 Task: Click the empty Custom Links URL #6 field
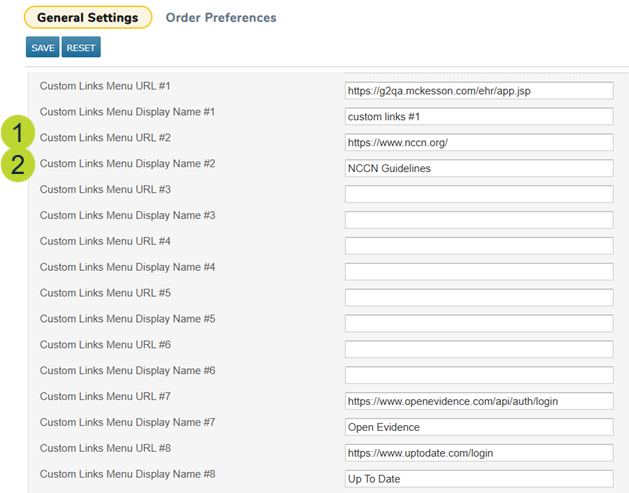tap(478, 349)
